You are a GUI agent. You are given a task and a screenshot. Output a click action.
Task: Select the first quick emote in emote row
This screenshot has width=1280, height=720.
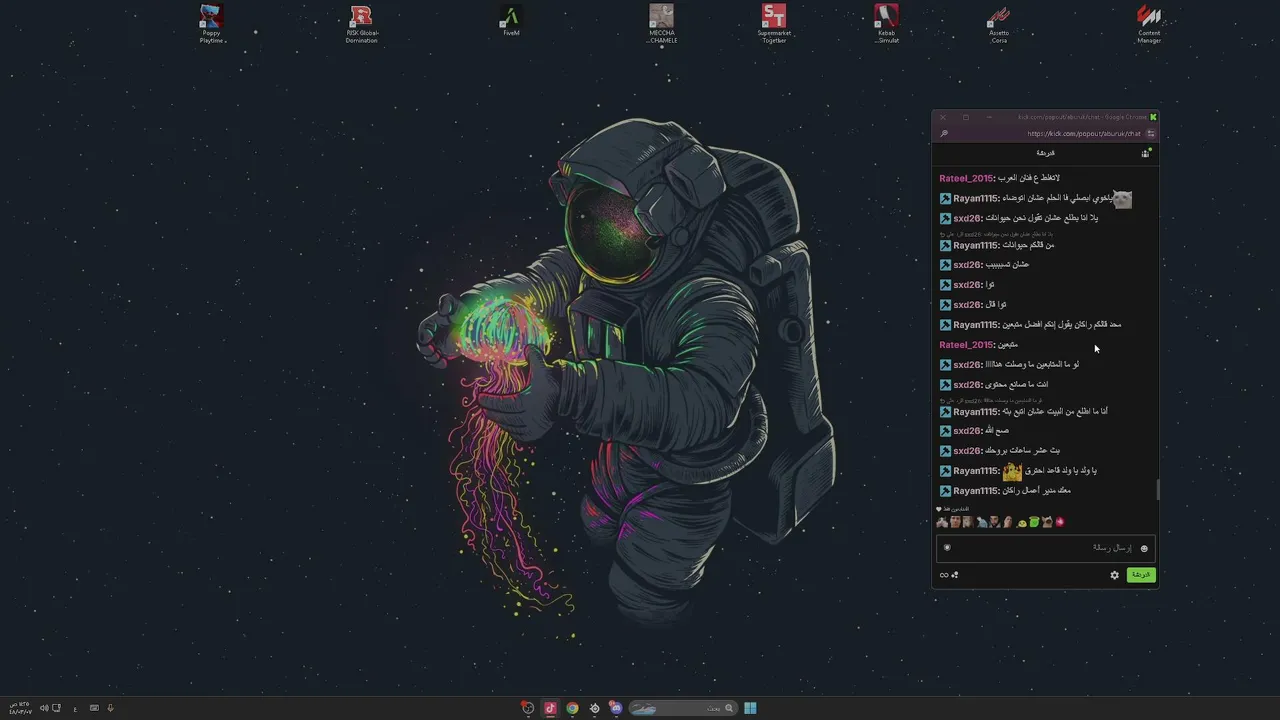click(942, 522)
